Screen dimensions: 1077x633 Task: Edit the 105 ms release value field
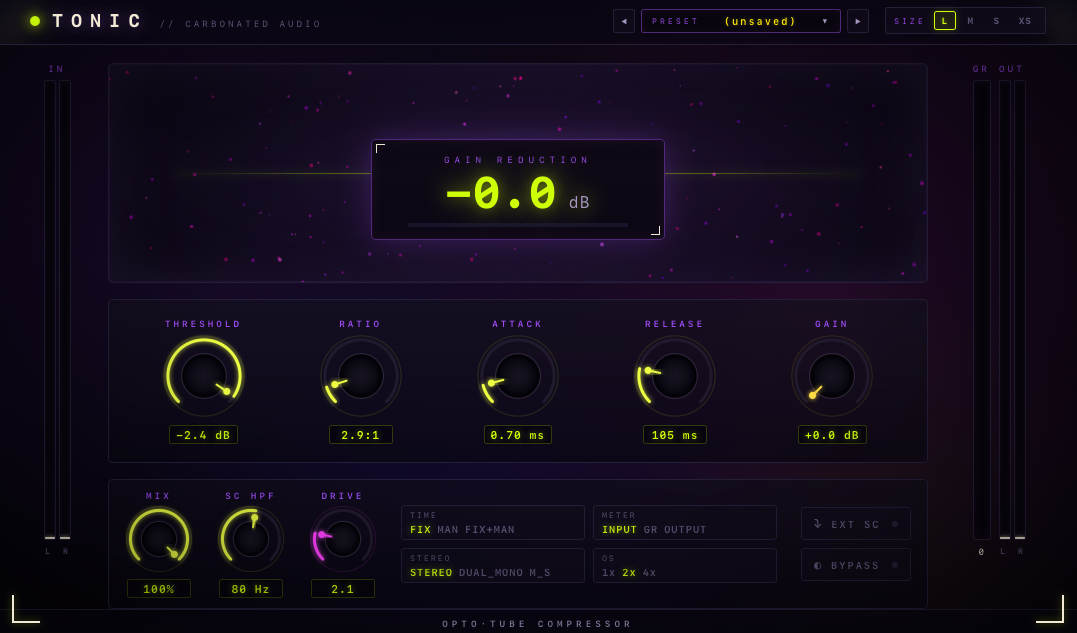click(674, 435)
